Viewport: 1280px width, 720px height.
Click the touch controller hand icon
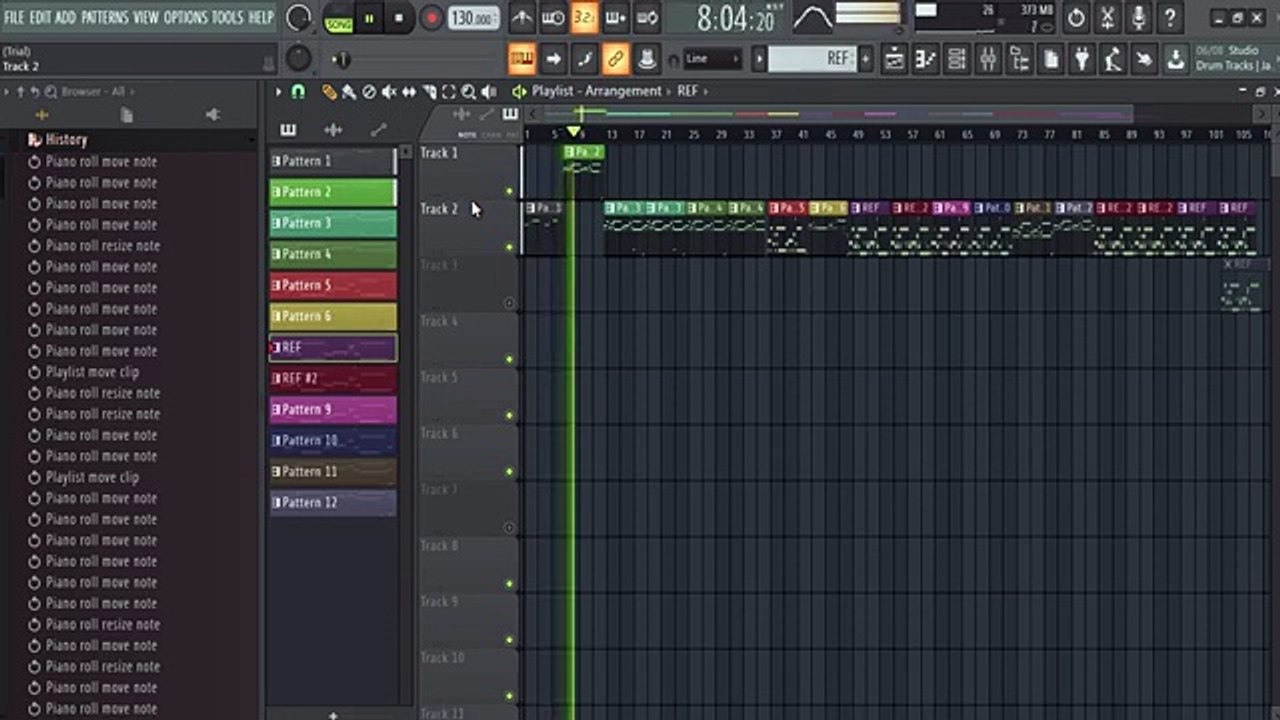(1144, 59)
